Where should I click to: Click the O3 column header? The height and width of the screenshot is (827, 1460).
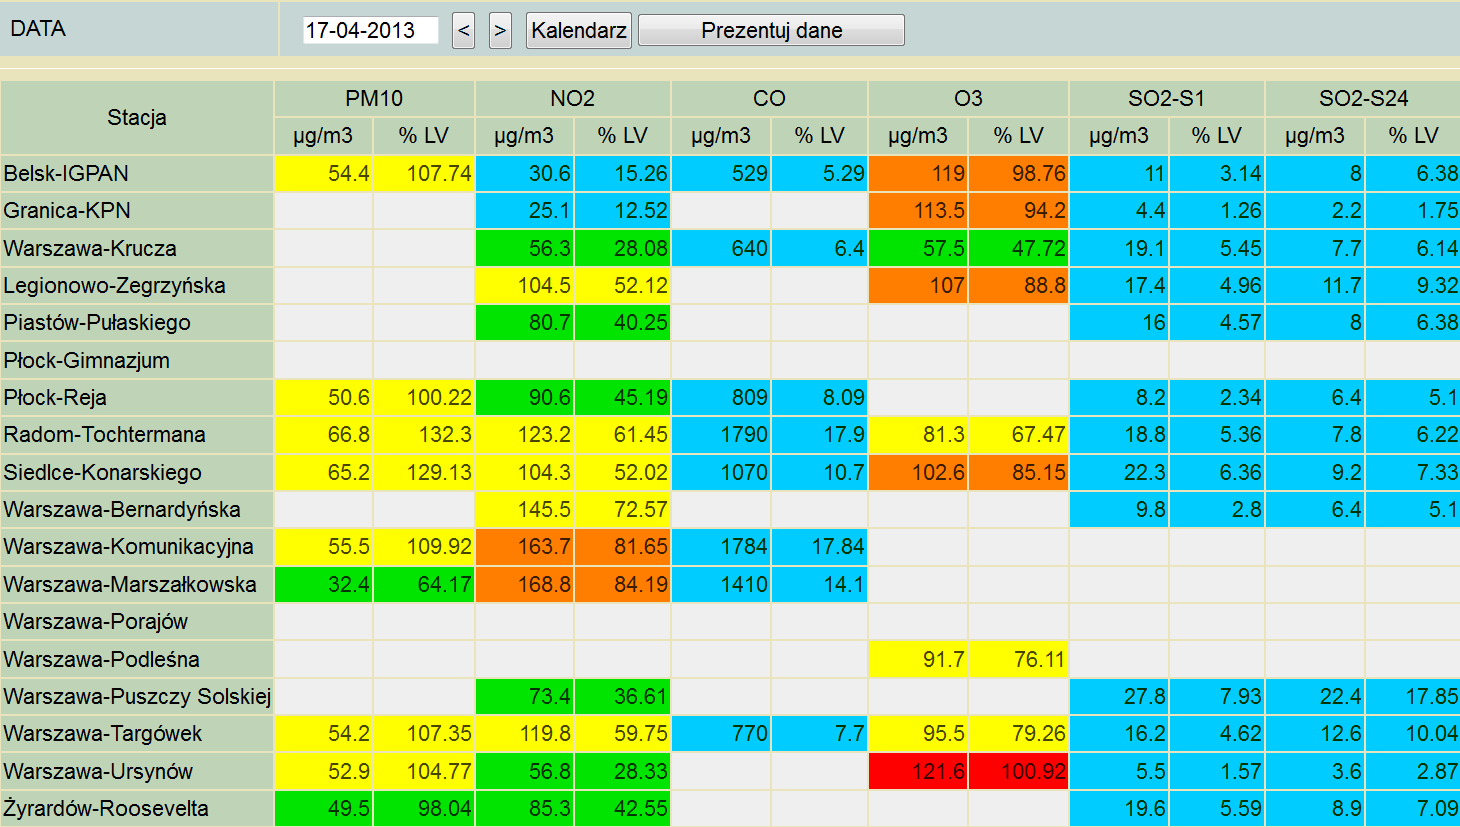tap(968, 98)
